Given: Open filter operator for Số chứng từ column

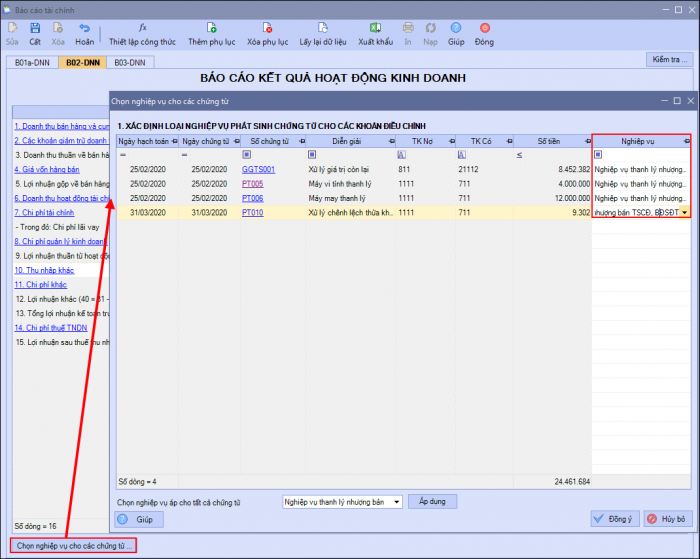Looking at the screenshot, I should [x=246, y=154].
